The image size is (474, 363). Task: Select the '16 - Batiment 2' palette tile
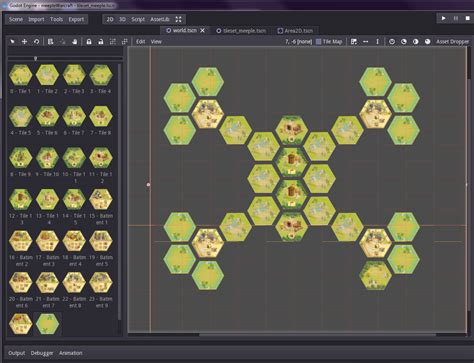[20, 248]
